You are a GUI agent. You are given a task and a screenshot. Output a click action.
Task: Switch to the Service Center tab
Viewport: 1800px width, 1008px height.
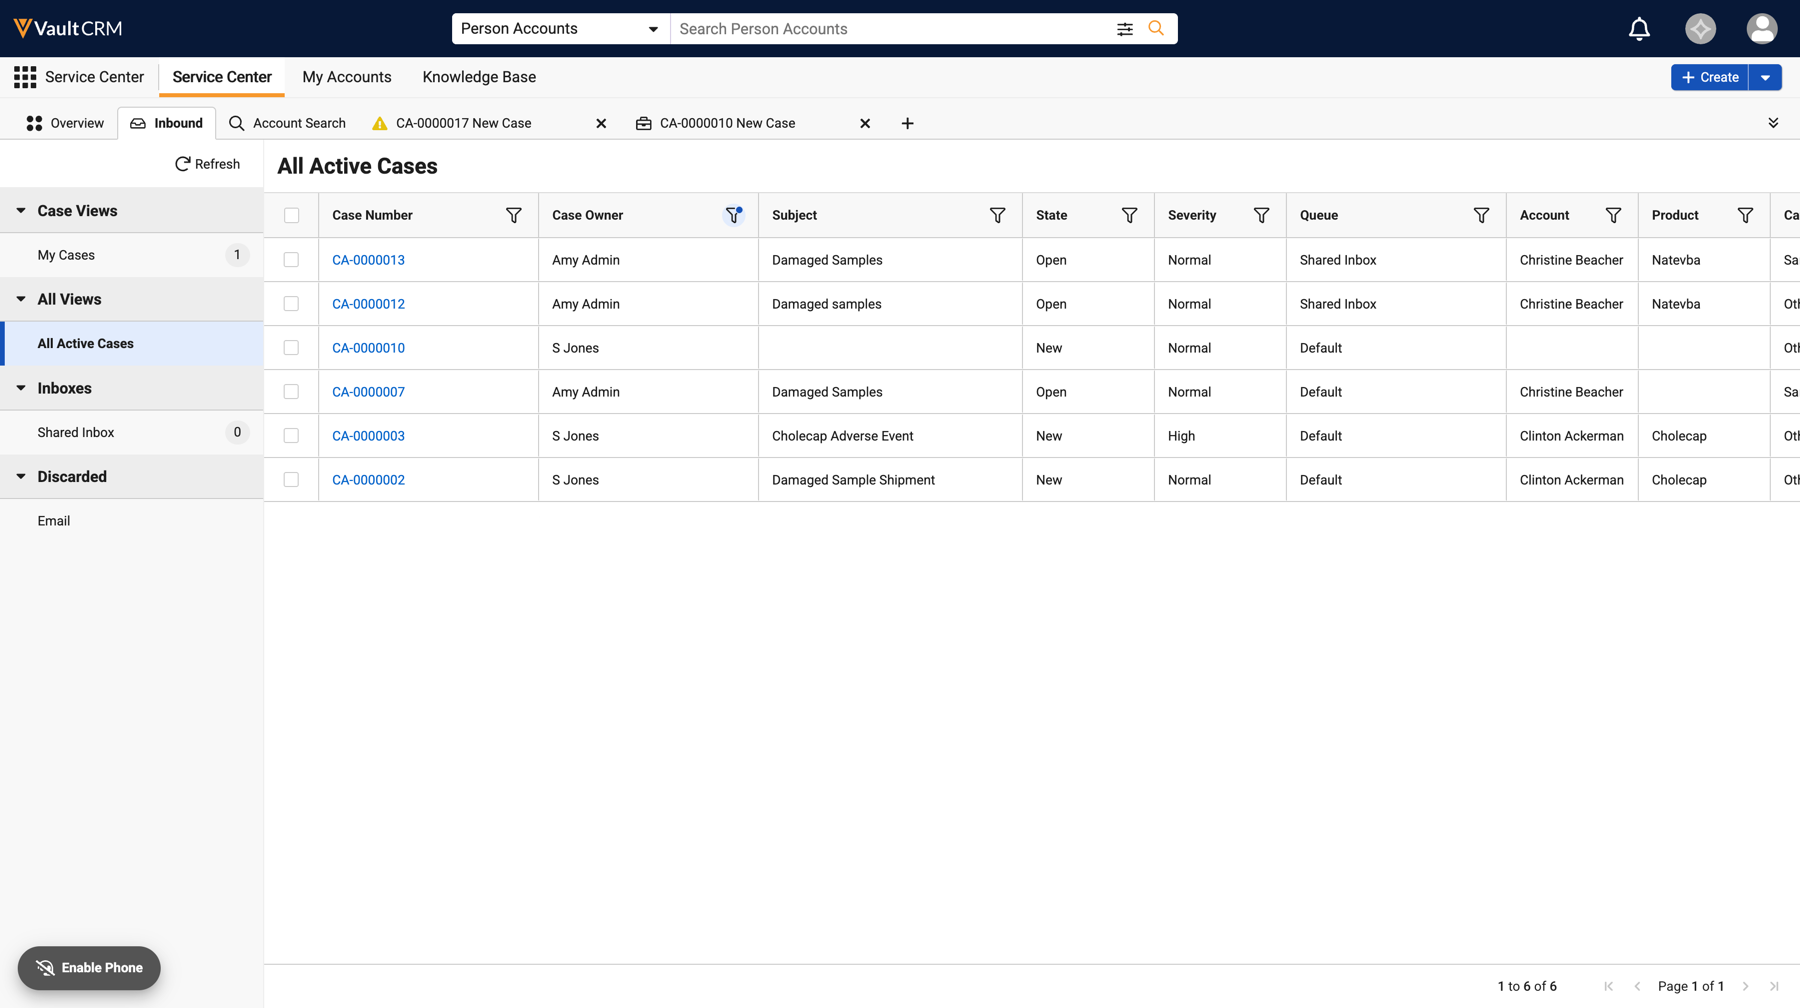click(222, 77)
